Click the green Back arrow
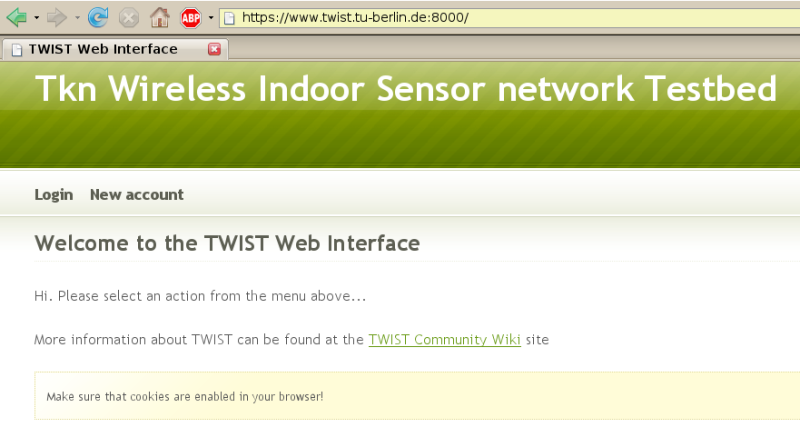This screenshot has width=800, height=437. [17, 17]
